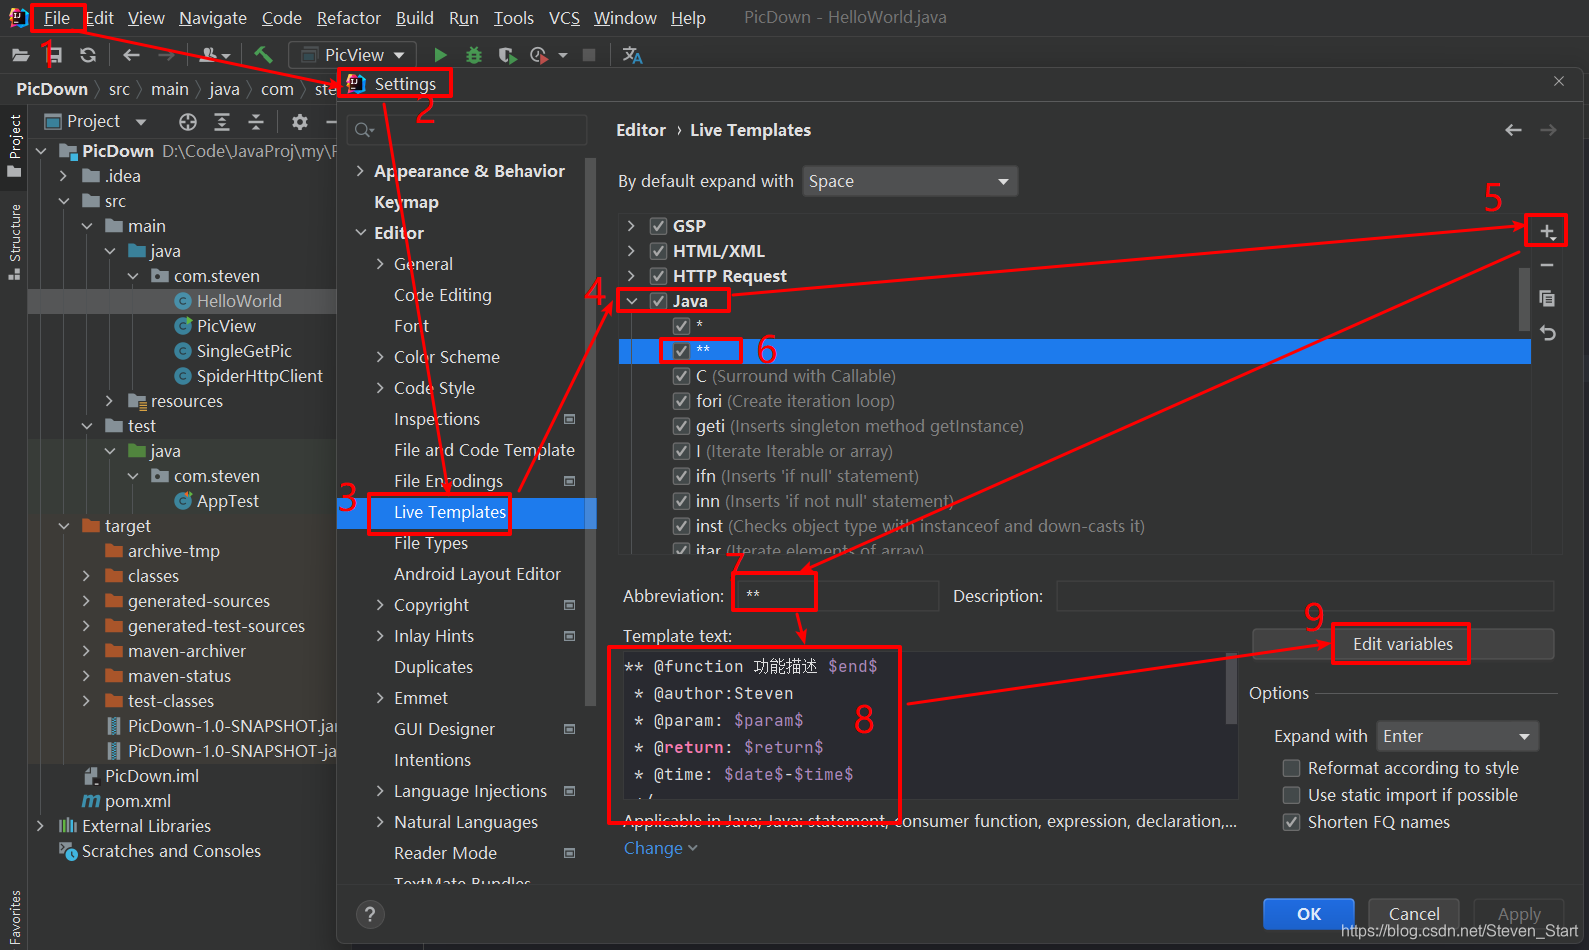Click the OK button
The width and height of the screenshot is (1589, 950).
pyautogui.click(x=1308, y=913)
